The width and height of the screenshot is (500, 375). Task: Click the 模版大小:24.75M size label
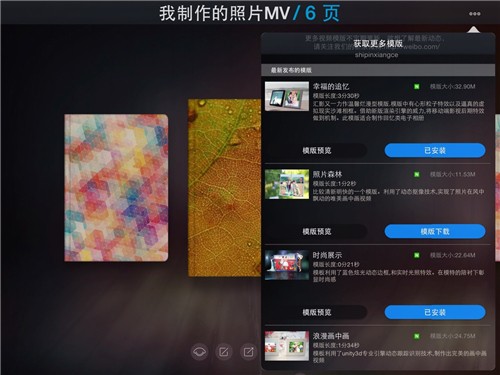pyautogui.click(x=452, y=336)
